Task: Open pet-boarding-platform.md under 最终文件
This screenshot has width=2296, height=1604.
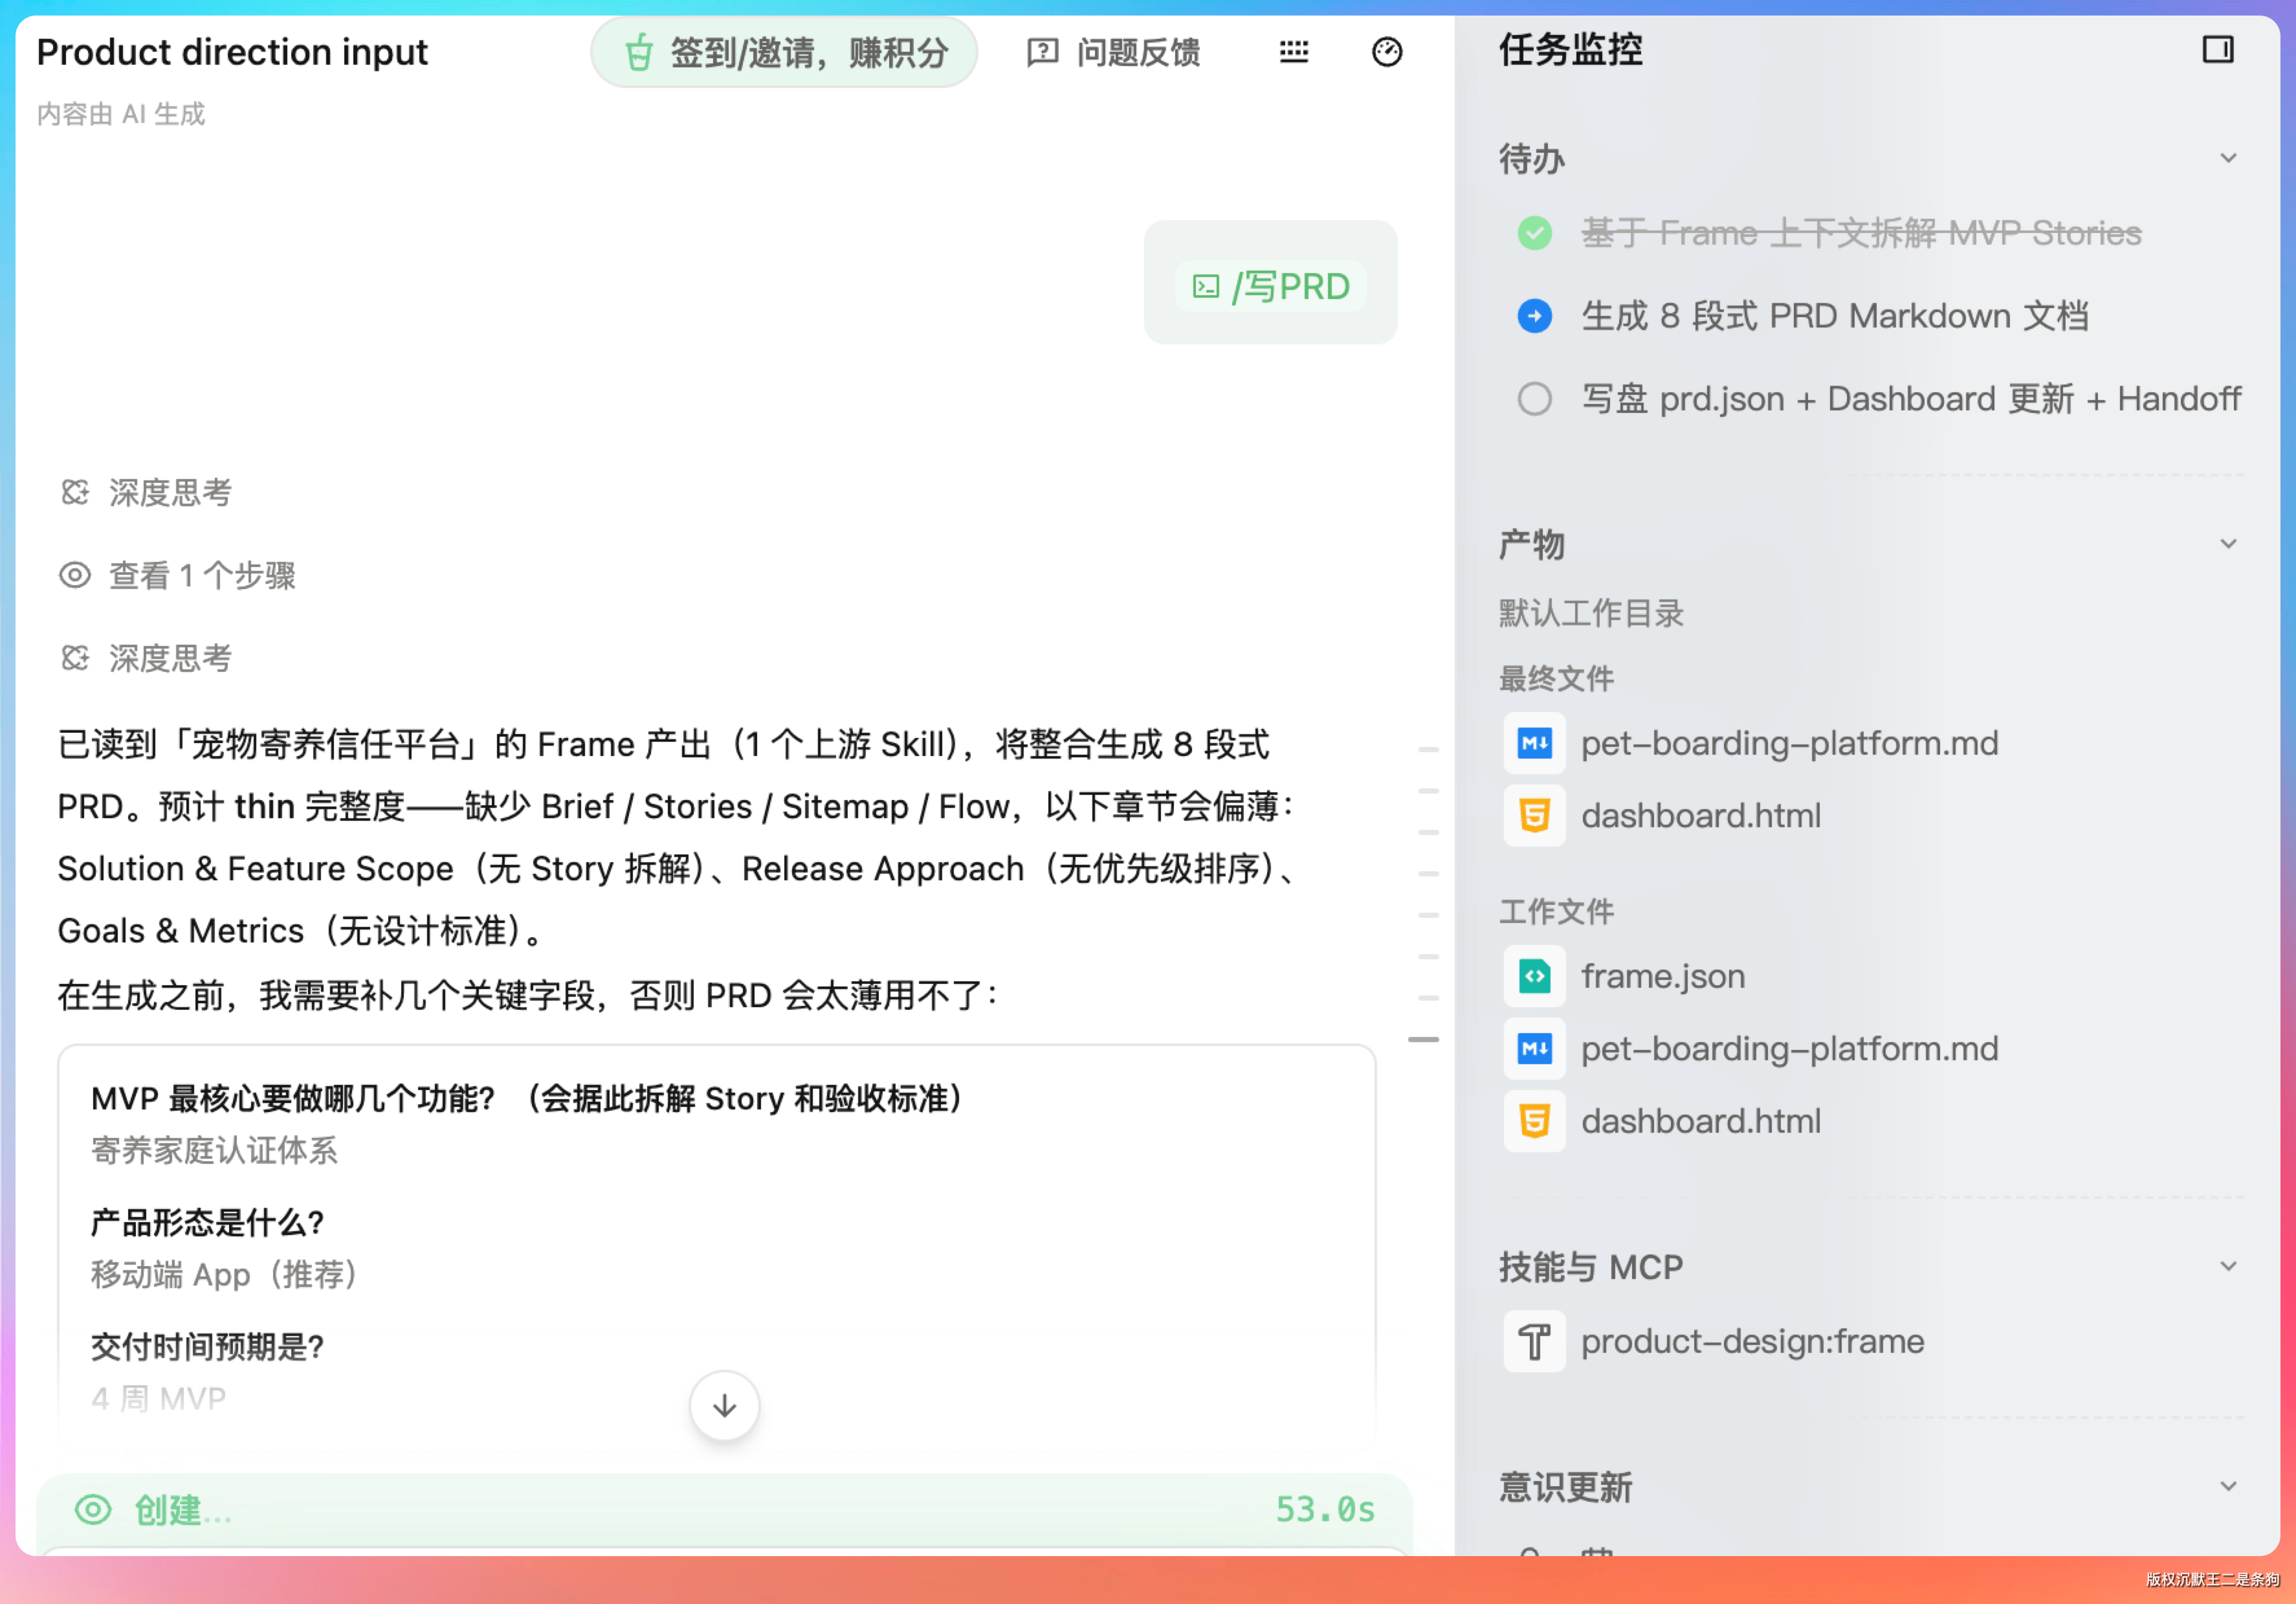Action: tap(1751, 743)
